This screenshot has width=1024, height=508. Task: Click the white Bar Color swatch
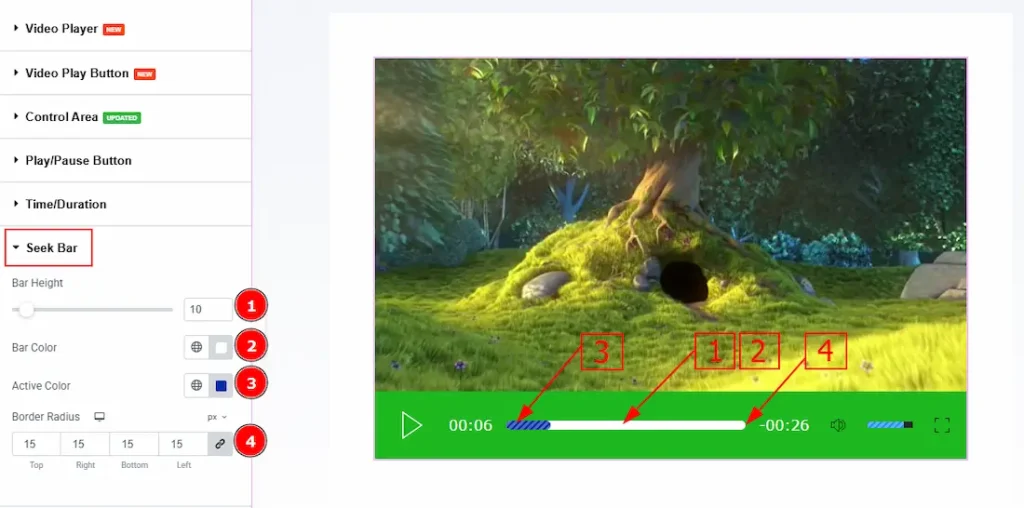click(x=221, y=347)
